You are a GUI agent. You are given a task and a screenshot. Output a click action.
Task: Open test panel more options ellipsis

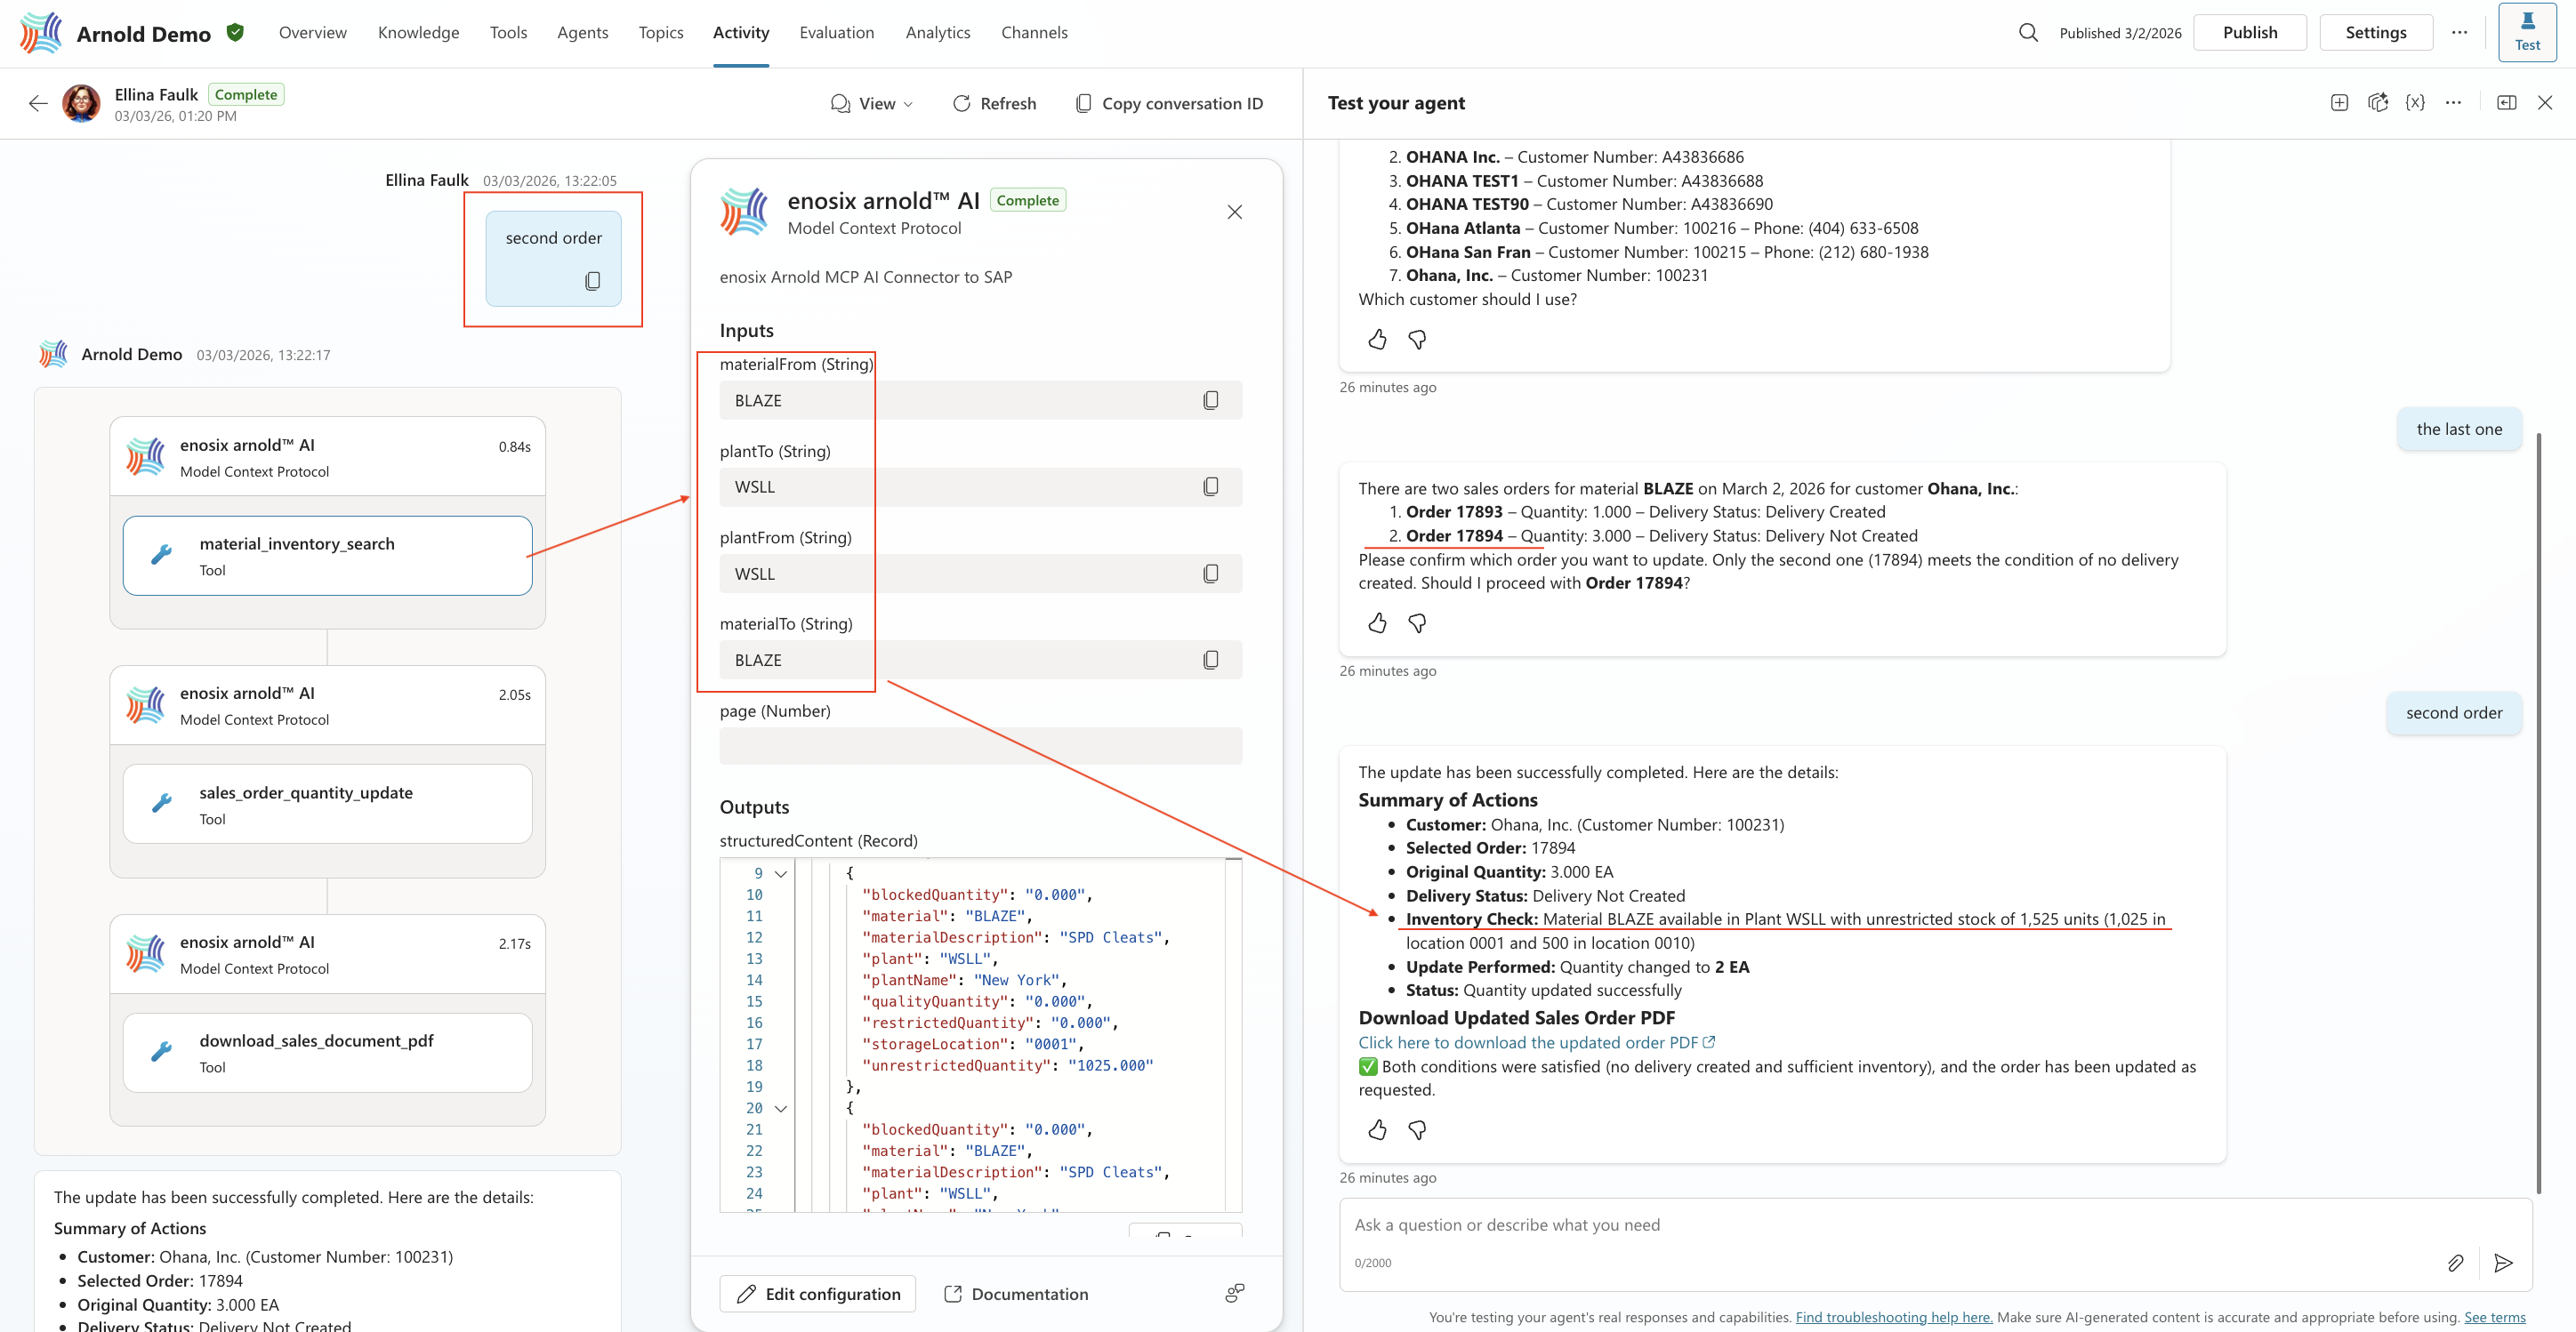(2453, 103)
